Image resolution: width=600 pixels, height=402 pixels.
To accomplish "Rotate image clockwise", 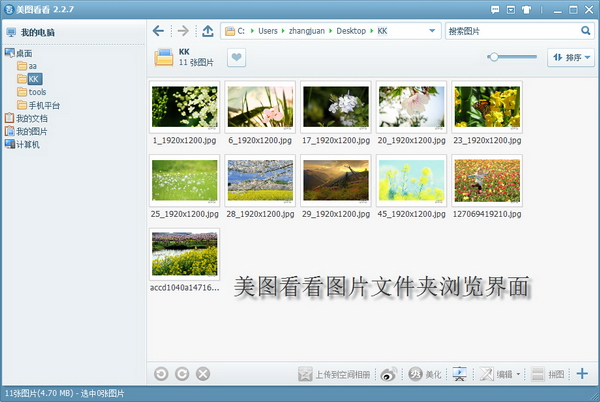I will coord(182,374).
